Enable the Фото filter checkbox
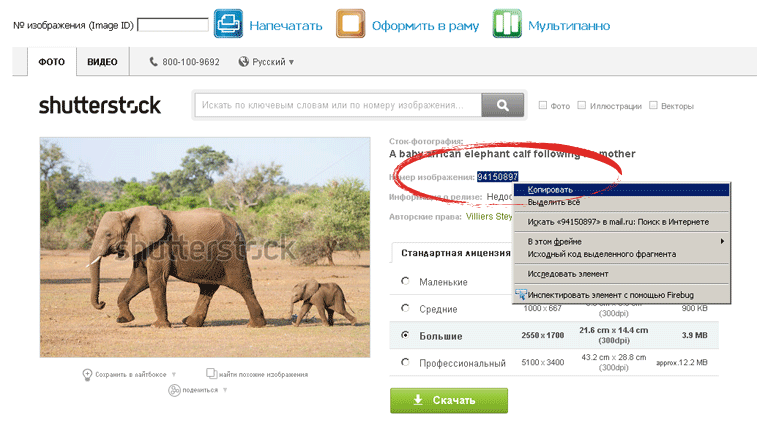This screenshot has height=423, width=757. click(543, 105)
